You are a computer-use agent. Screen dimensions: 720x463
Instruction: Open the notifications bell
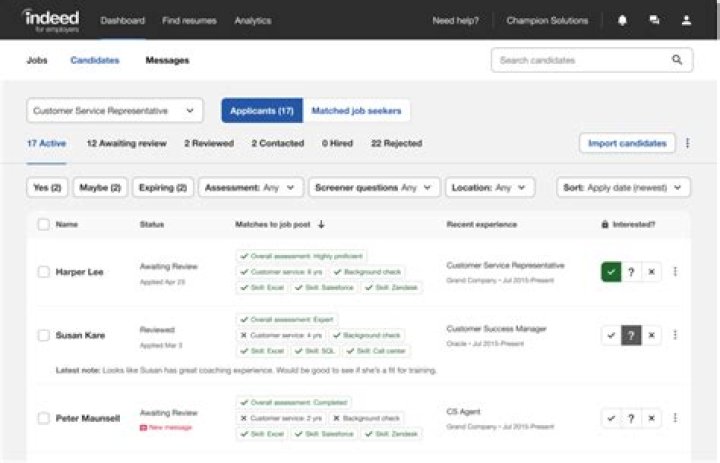[622, 20]
